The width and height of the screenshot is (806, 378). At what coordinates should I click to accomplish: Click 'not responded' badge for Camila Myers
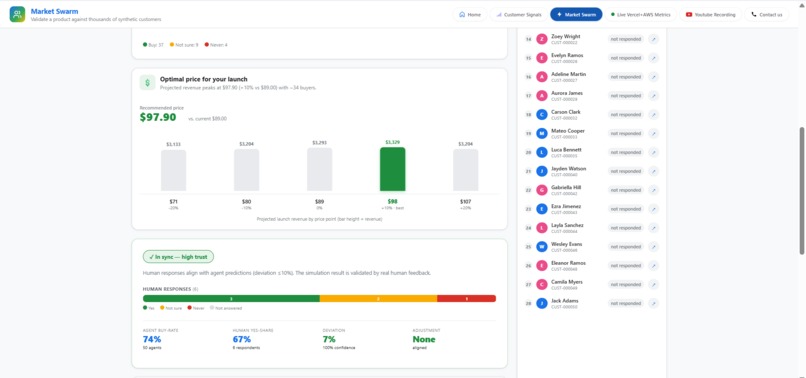click(x=626, y=284)
